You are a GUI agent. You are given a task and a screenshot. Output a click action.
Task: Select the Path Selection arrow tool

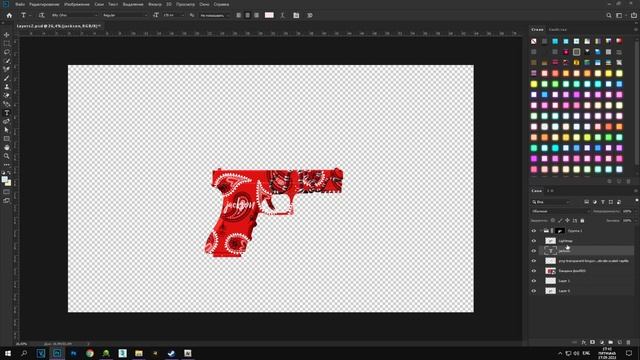[x=7, y=130]
